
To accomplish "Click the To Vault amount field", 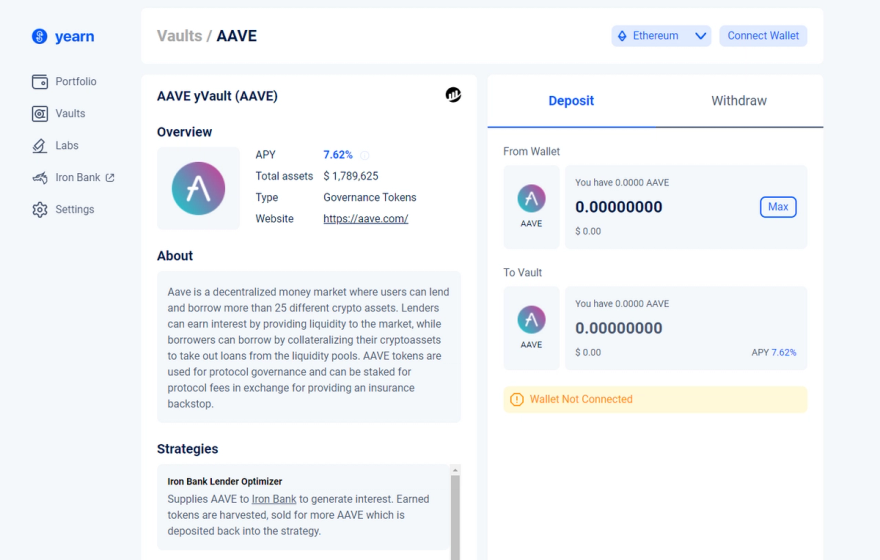I will click(x=618, y=328).
